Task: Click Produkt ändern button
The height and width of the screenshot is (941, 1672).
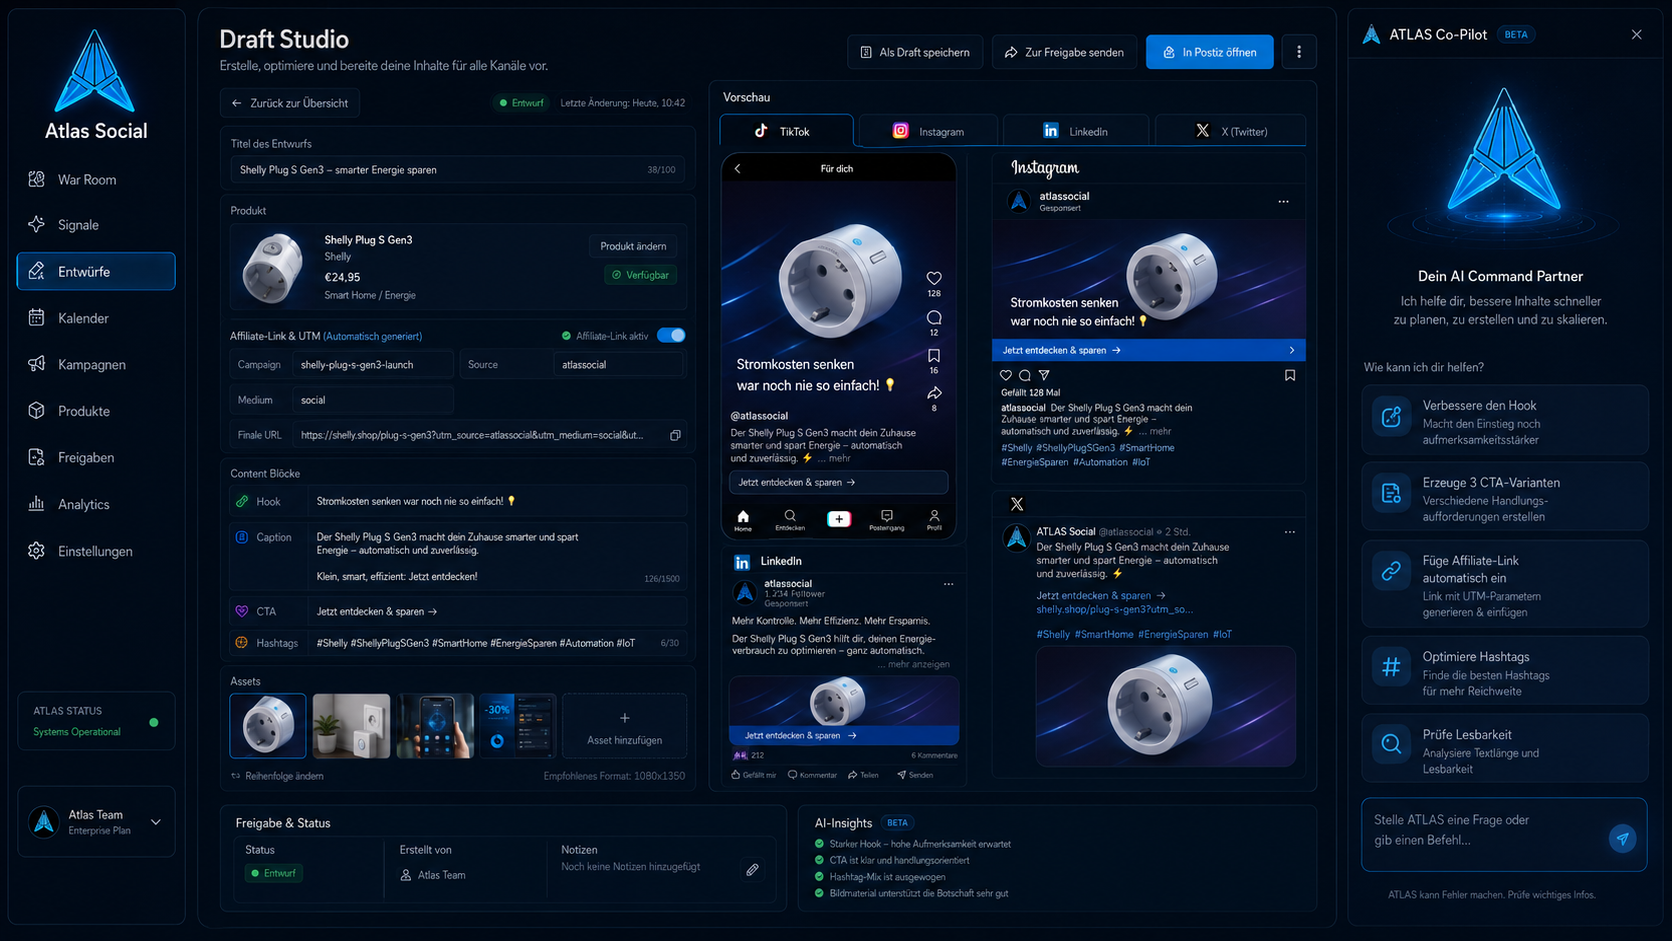Action: (x=633, y=246)
